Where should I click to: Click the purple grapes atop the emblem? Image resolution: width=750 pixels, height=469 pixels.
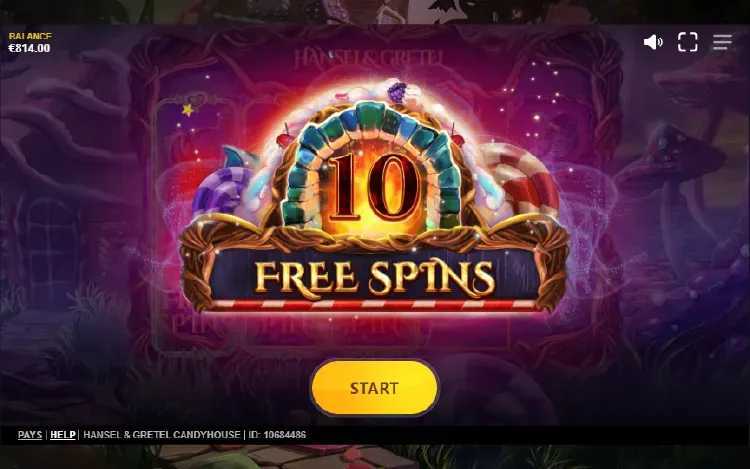coord(397,92)
